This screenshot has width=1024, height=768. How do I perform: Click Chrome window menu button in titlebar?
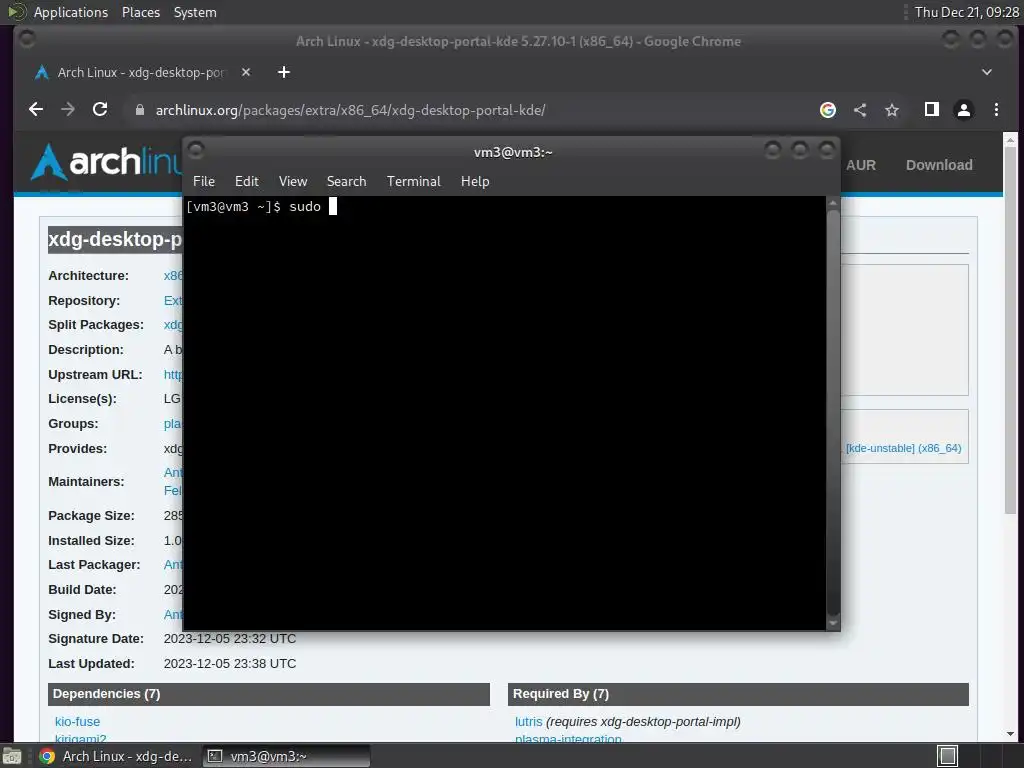click(27, 40)
